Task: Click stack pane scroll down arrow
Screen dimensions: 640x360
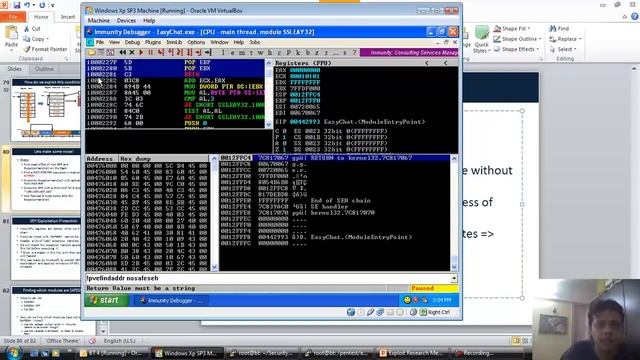Action: point(454,267)
